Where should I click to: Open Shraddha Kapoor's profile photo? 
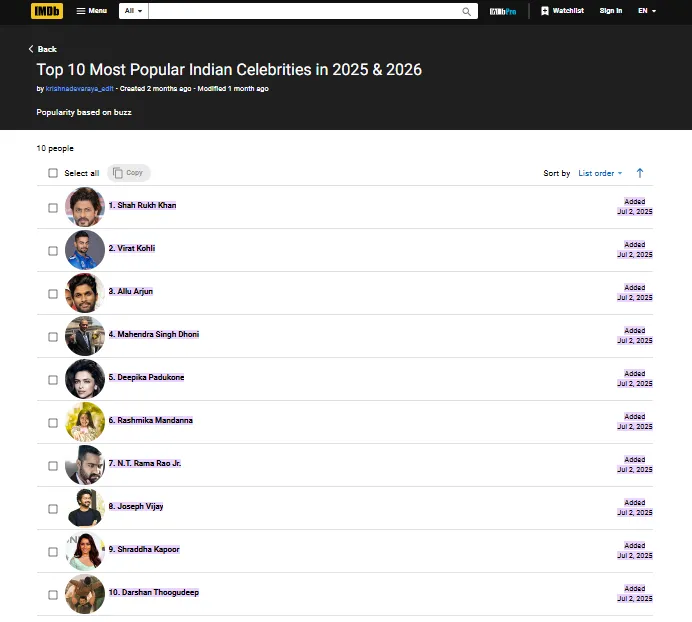click(x=85, y=551)
